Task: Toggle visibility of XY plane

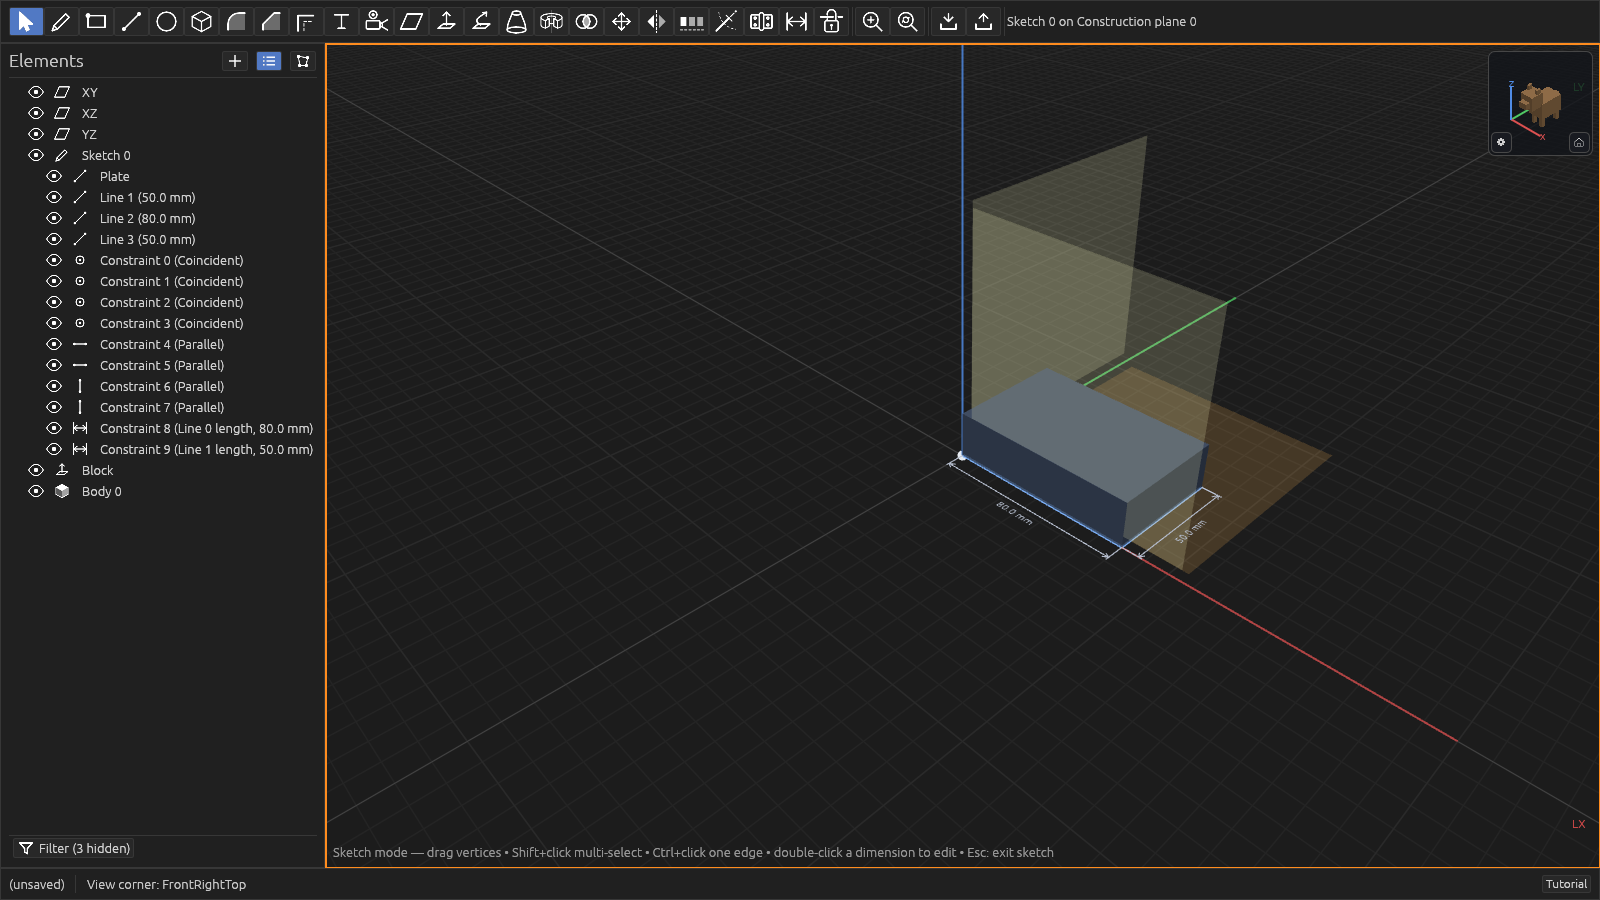Action: pyautogui.click(x=36, y=92)
